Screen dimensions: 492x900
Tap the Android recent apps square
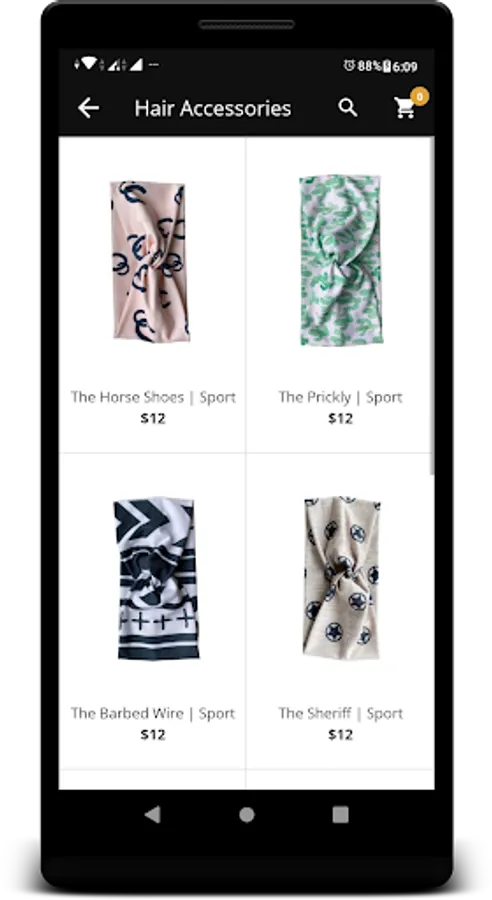click(340, 814)
